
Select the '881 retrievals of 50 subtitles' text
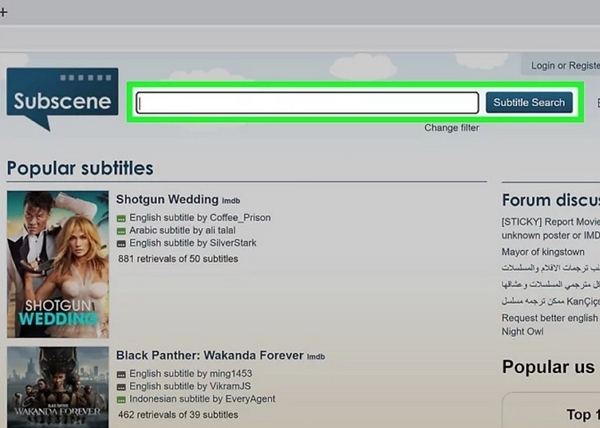pos(178,259)
